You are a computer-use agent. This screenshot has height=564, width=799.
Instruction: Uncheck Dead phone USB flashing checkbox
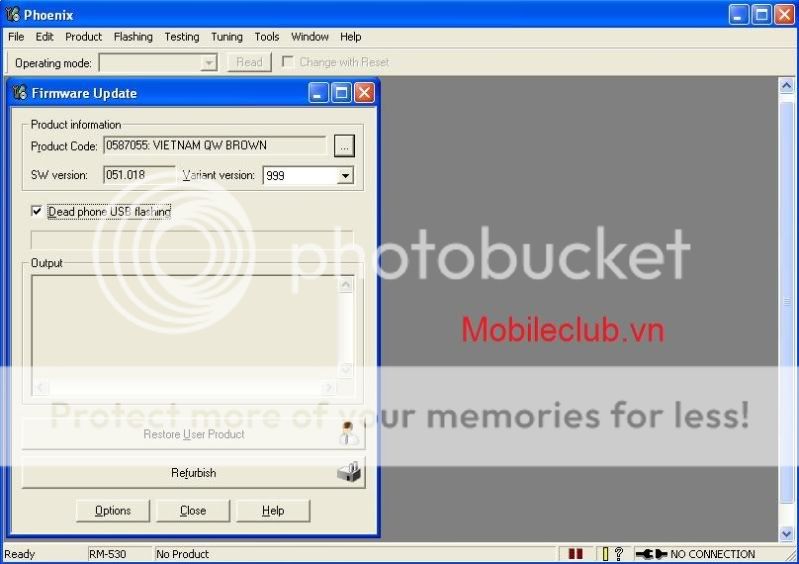(x=37, y=211)
